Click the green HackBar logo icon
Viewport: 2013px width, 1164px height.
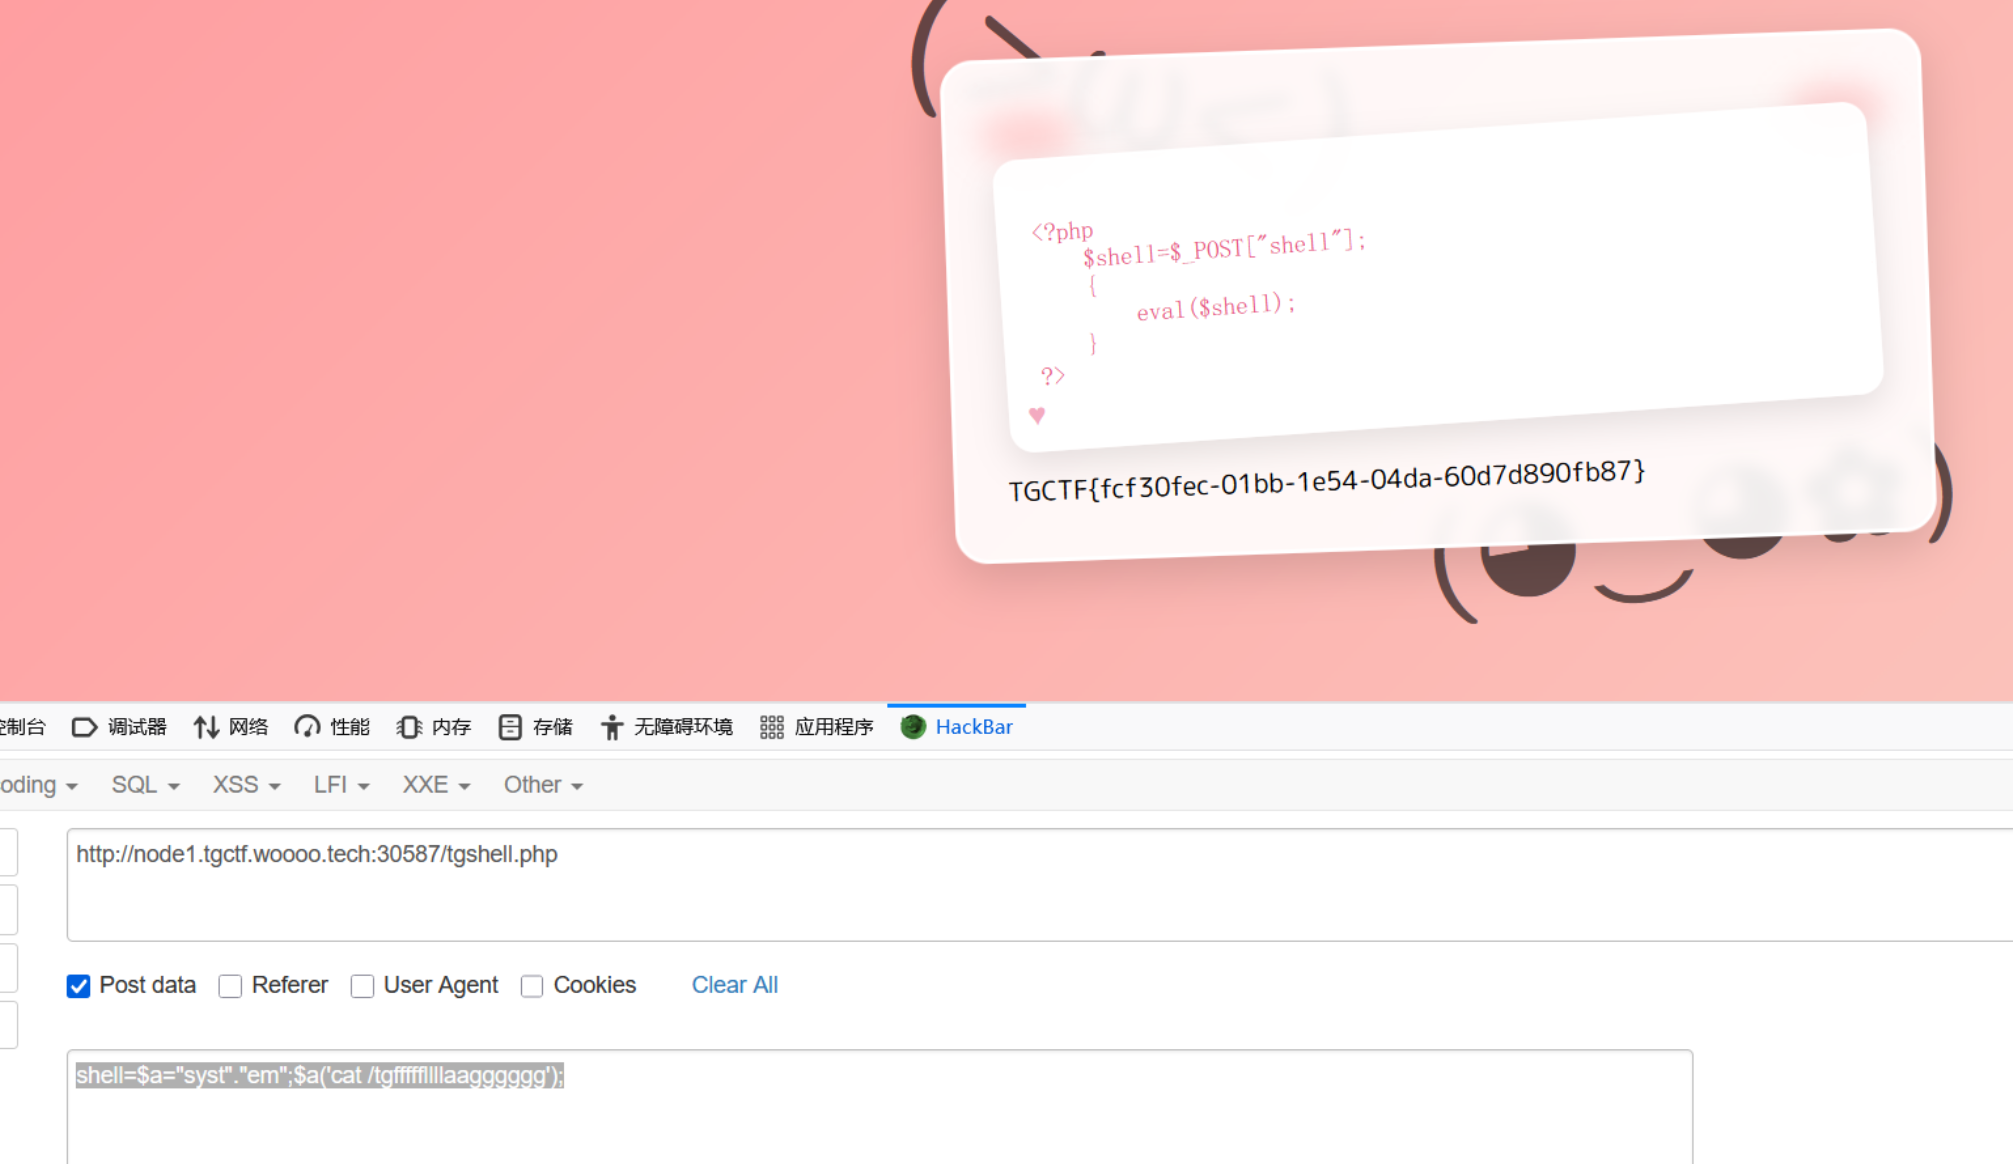tap(913, 727)
